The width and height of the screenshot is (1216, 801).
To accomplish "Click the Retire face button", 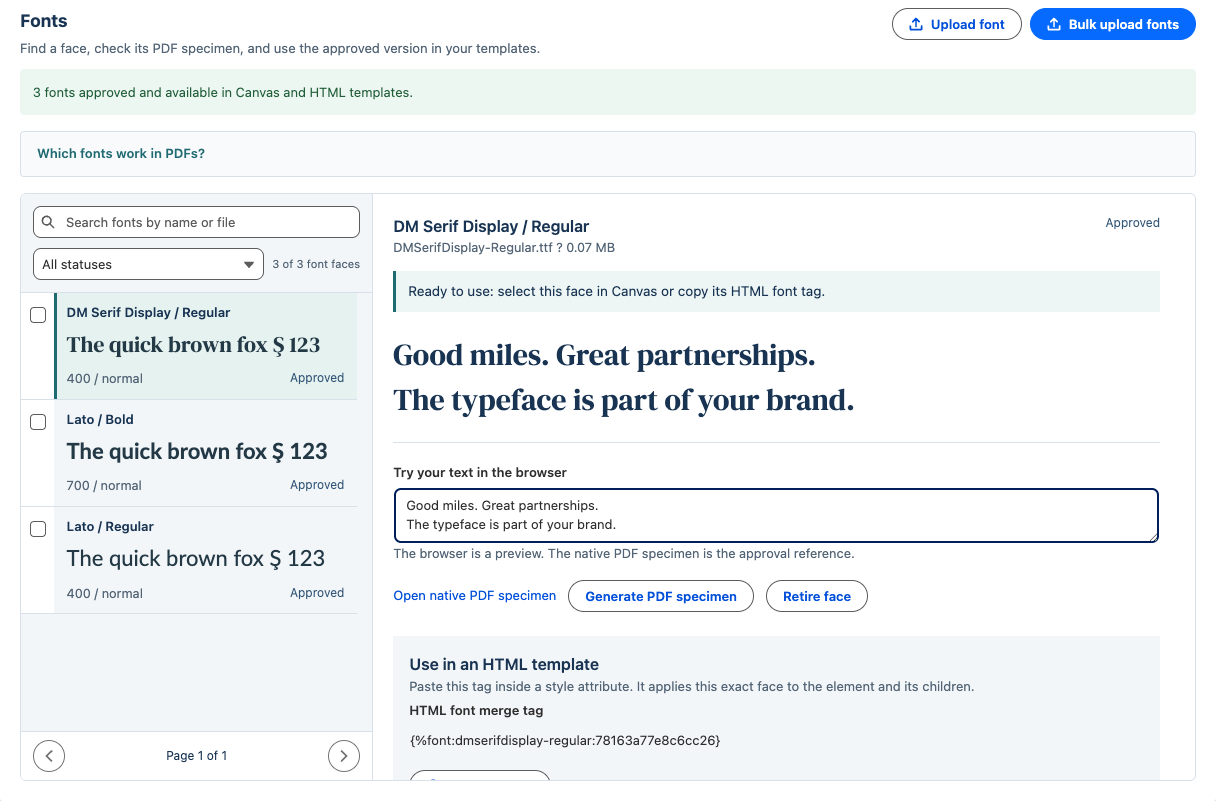I will (817, 596).
